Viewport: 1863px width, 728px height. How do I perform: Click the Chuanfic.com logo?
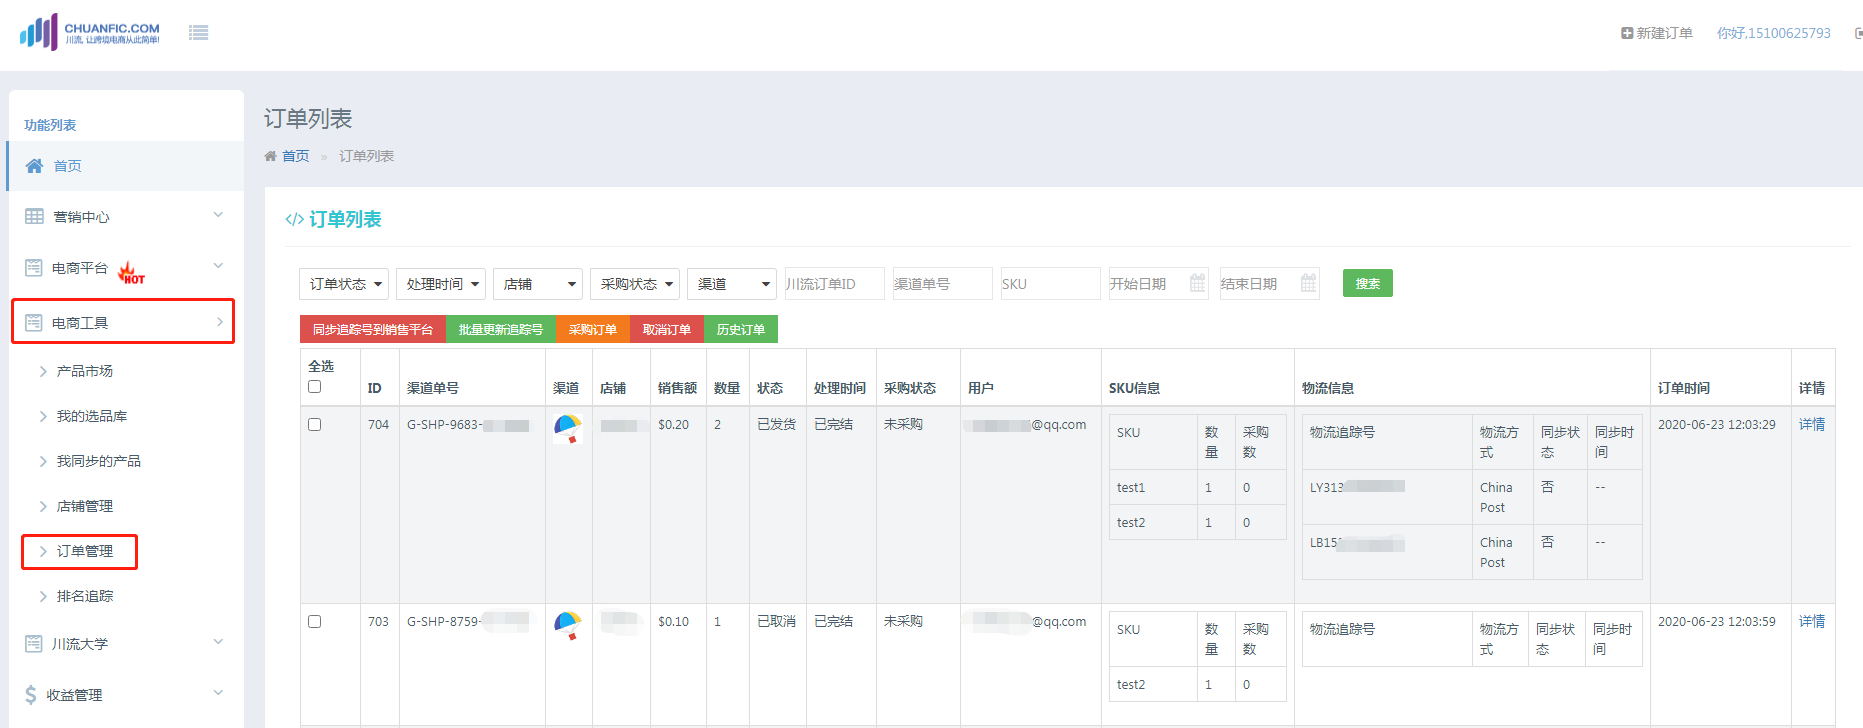point(90,32)
